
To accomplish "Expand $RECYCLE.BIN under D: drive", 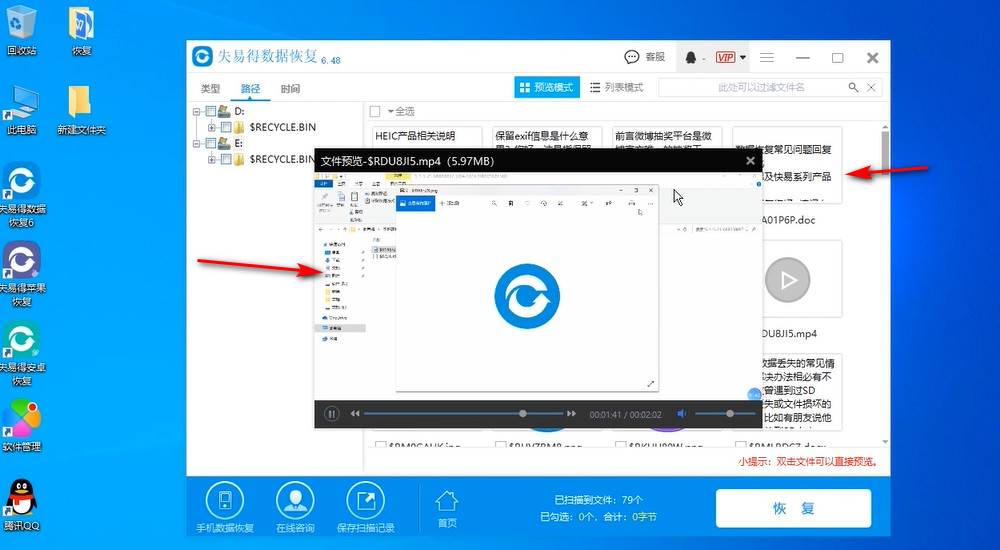I will (x=212, y=128).
